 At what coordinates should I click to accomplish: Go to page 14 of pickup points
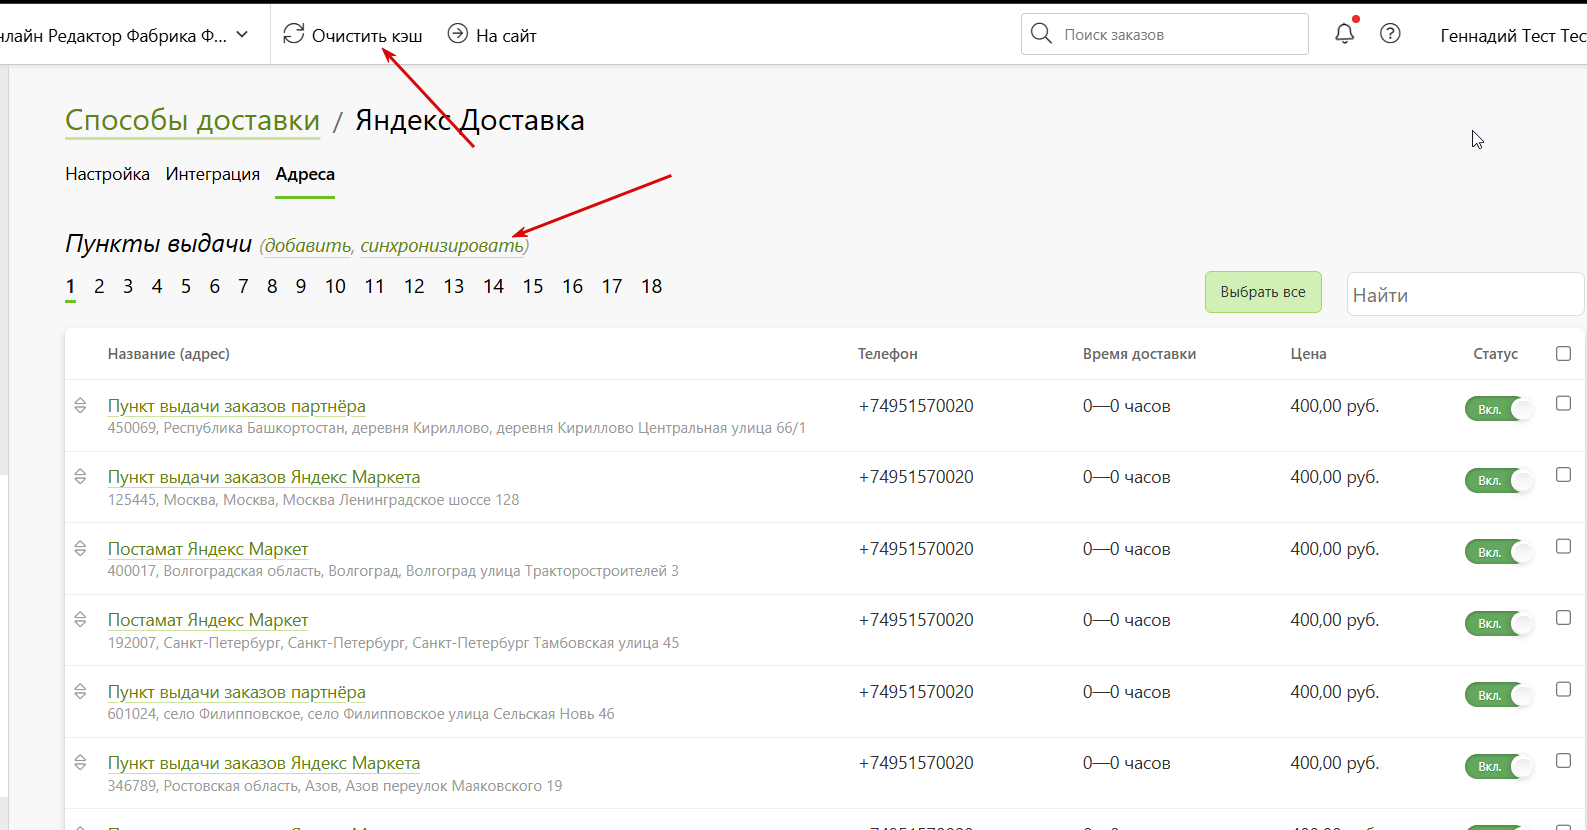tap(493, 287)
